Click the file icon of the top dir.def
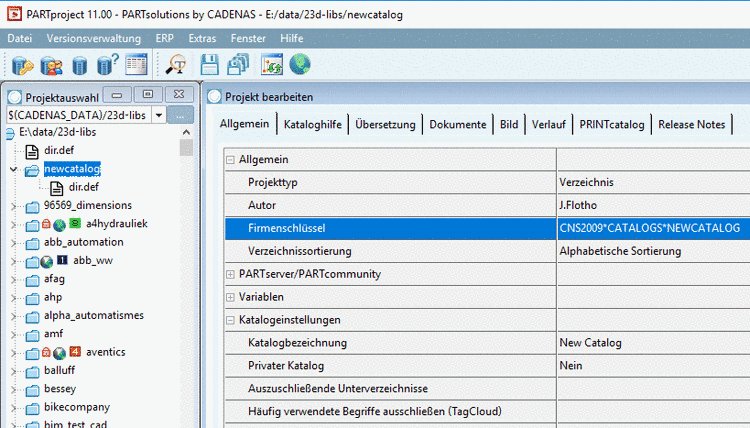This screenshot has width=750, height=428. 32,152
